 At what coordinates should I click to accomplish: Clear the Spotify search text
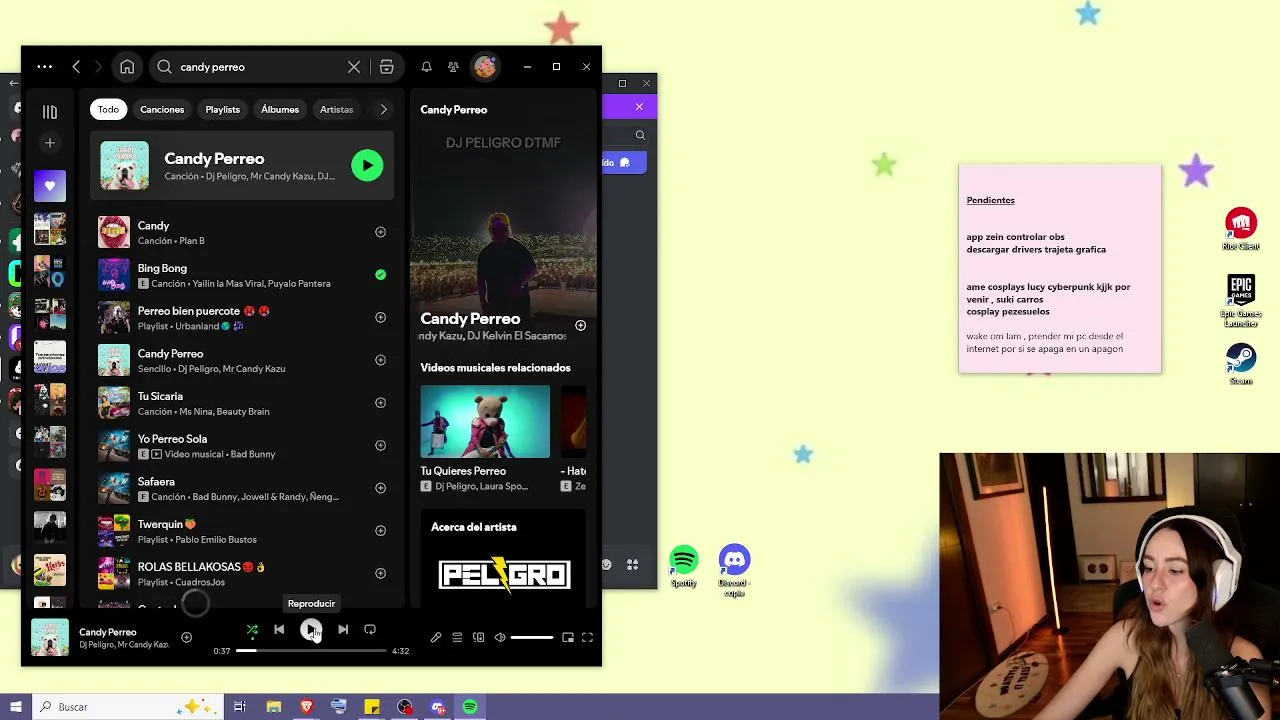[354, 67]
